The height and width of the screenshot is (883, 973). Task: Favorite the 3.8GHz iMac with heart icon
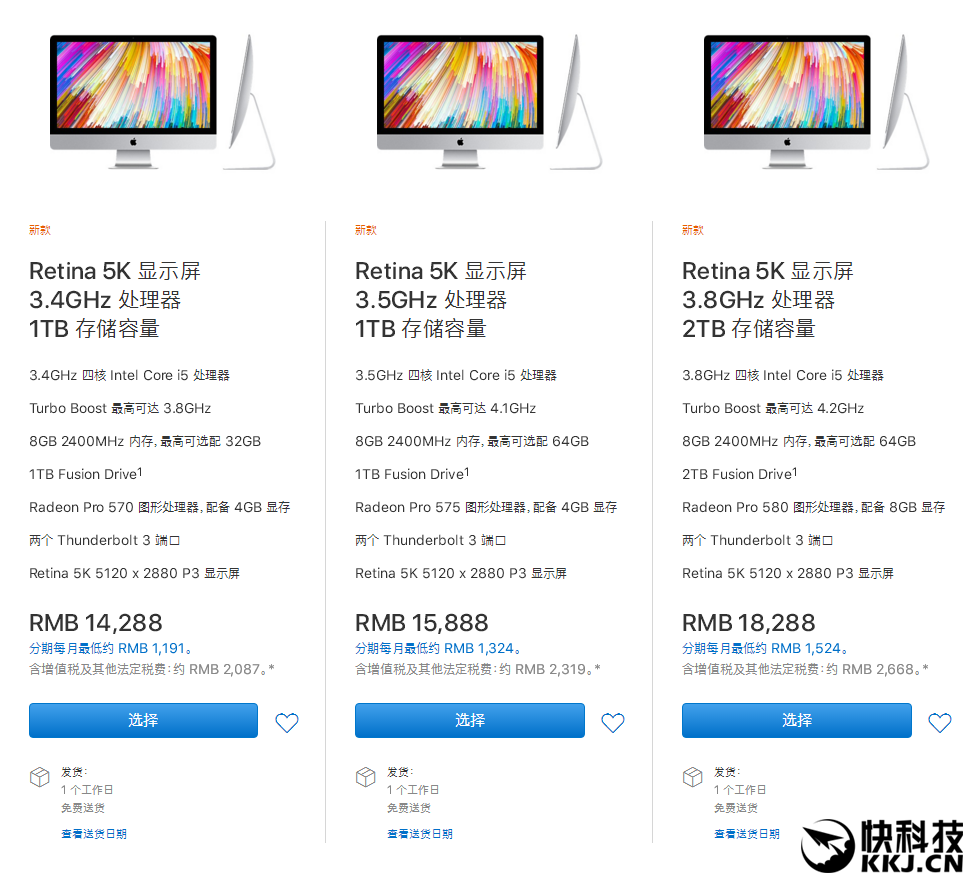[x=939, y=722]
